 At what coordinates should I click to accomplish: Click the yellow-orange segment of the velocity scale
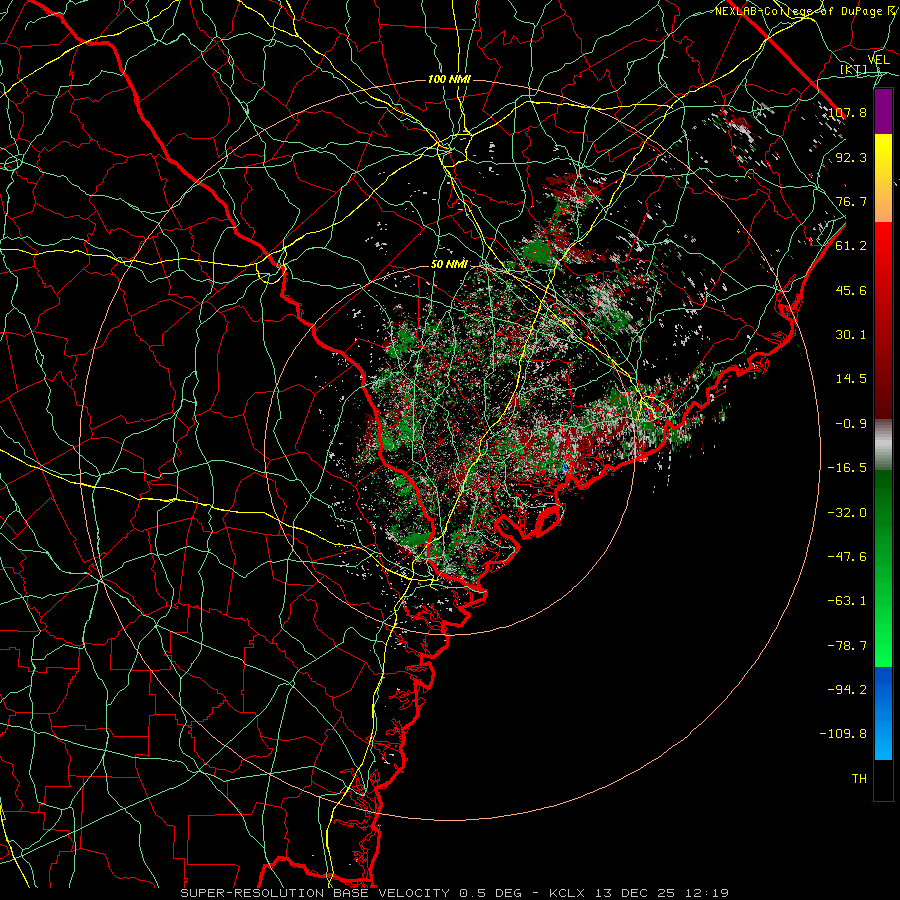point(883,178)
